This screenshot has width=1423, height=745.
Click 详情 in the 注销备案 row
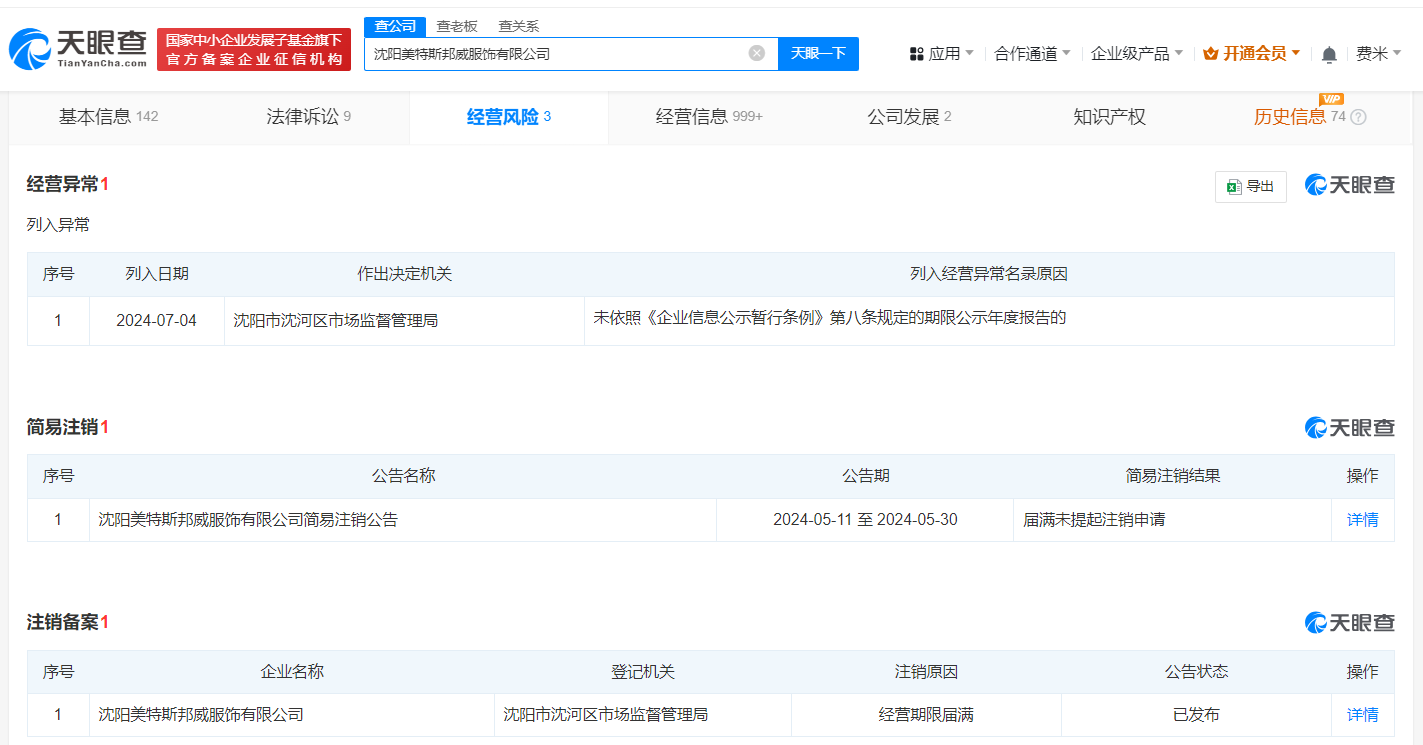coord(1362,714)
